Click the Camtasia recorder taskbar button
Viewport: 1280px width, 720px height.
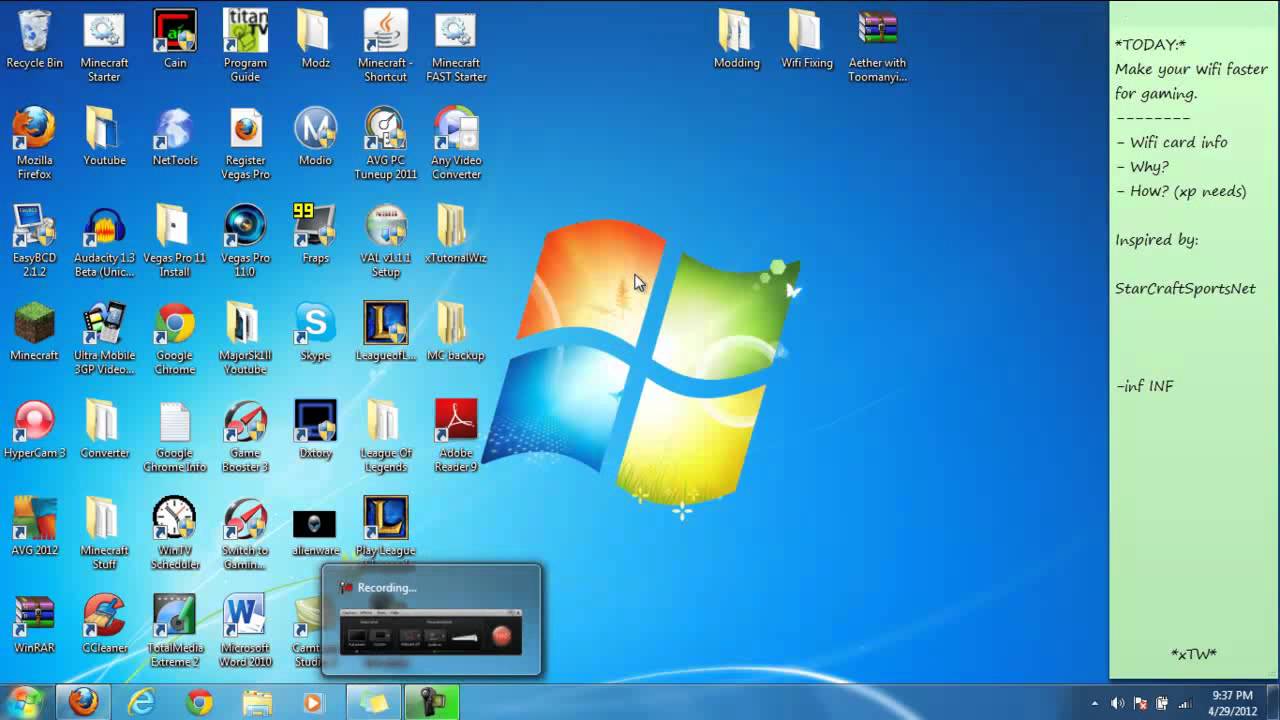[432, 703]
